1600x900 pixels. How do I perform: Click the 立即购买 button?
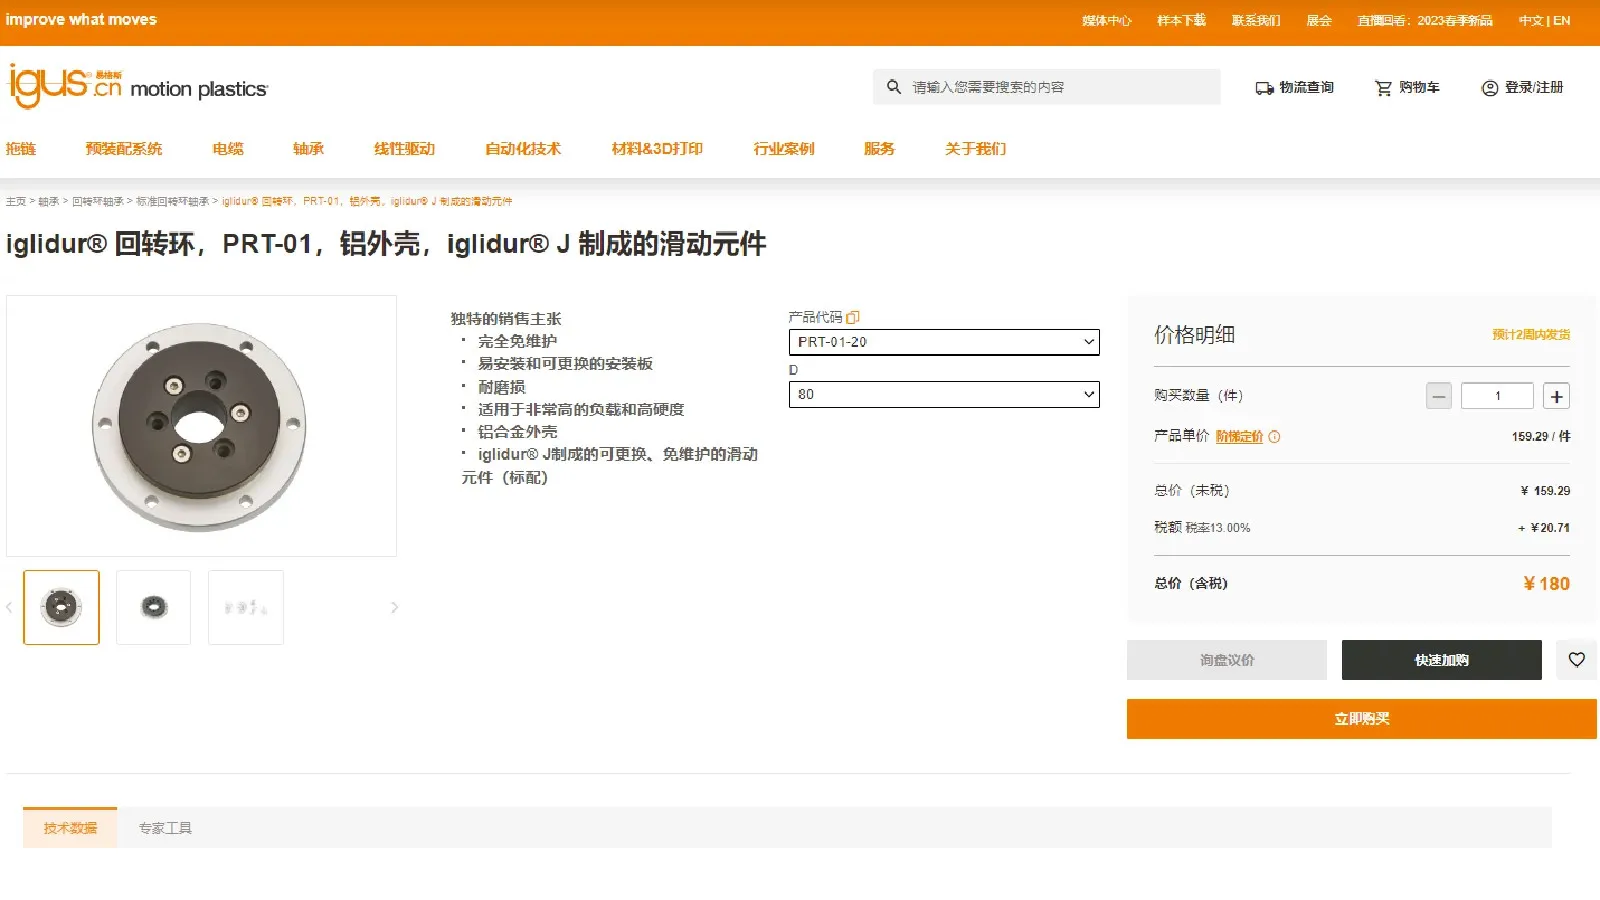coord(1362,719)
